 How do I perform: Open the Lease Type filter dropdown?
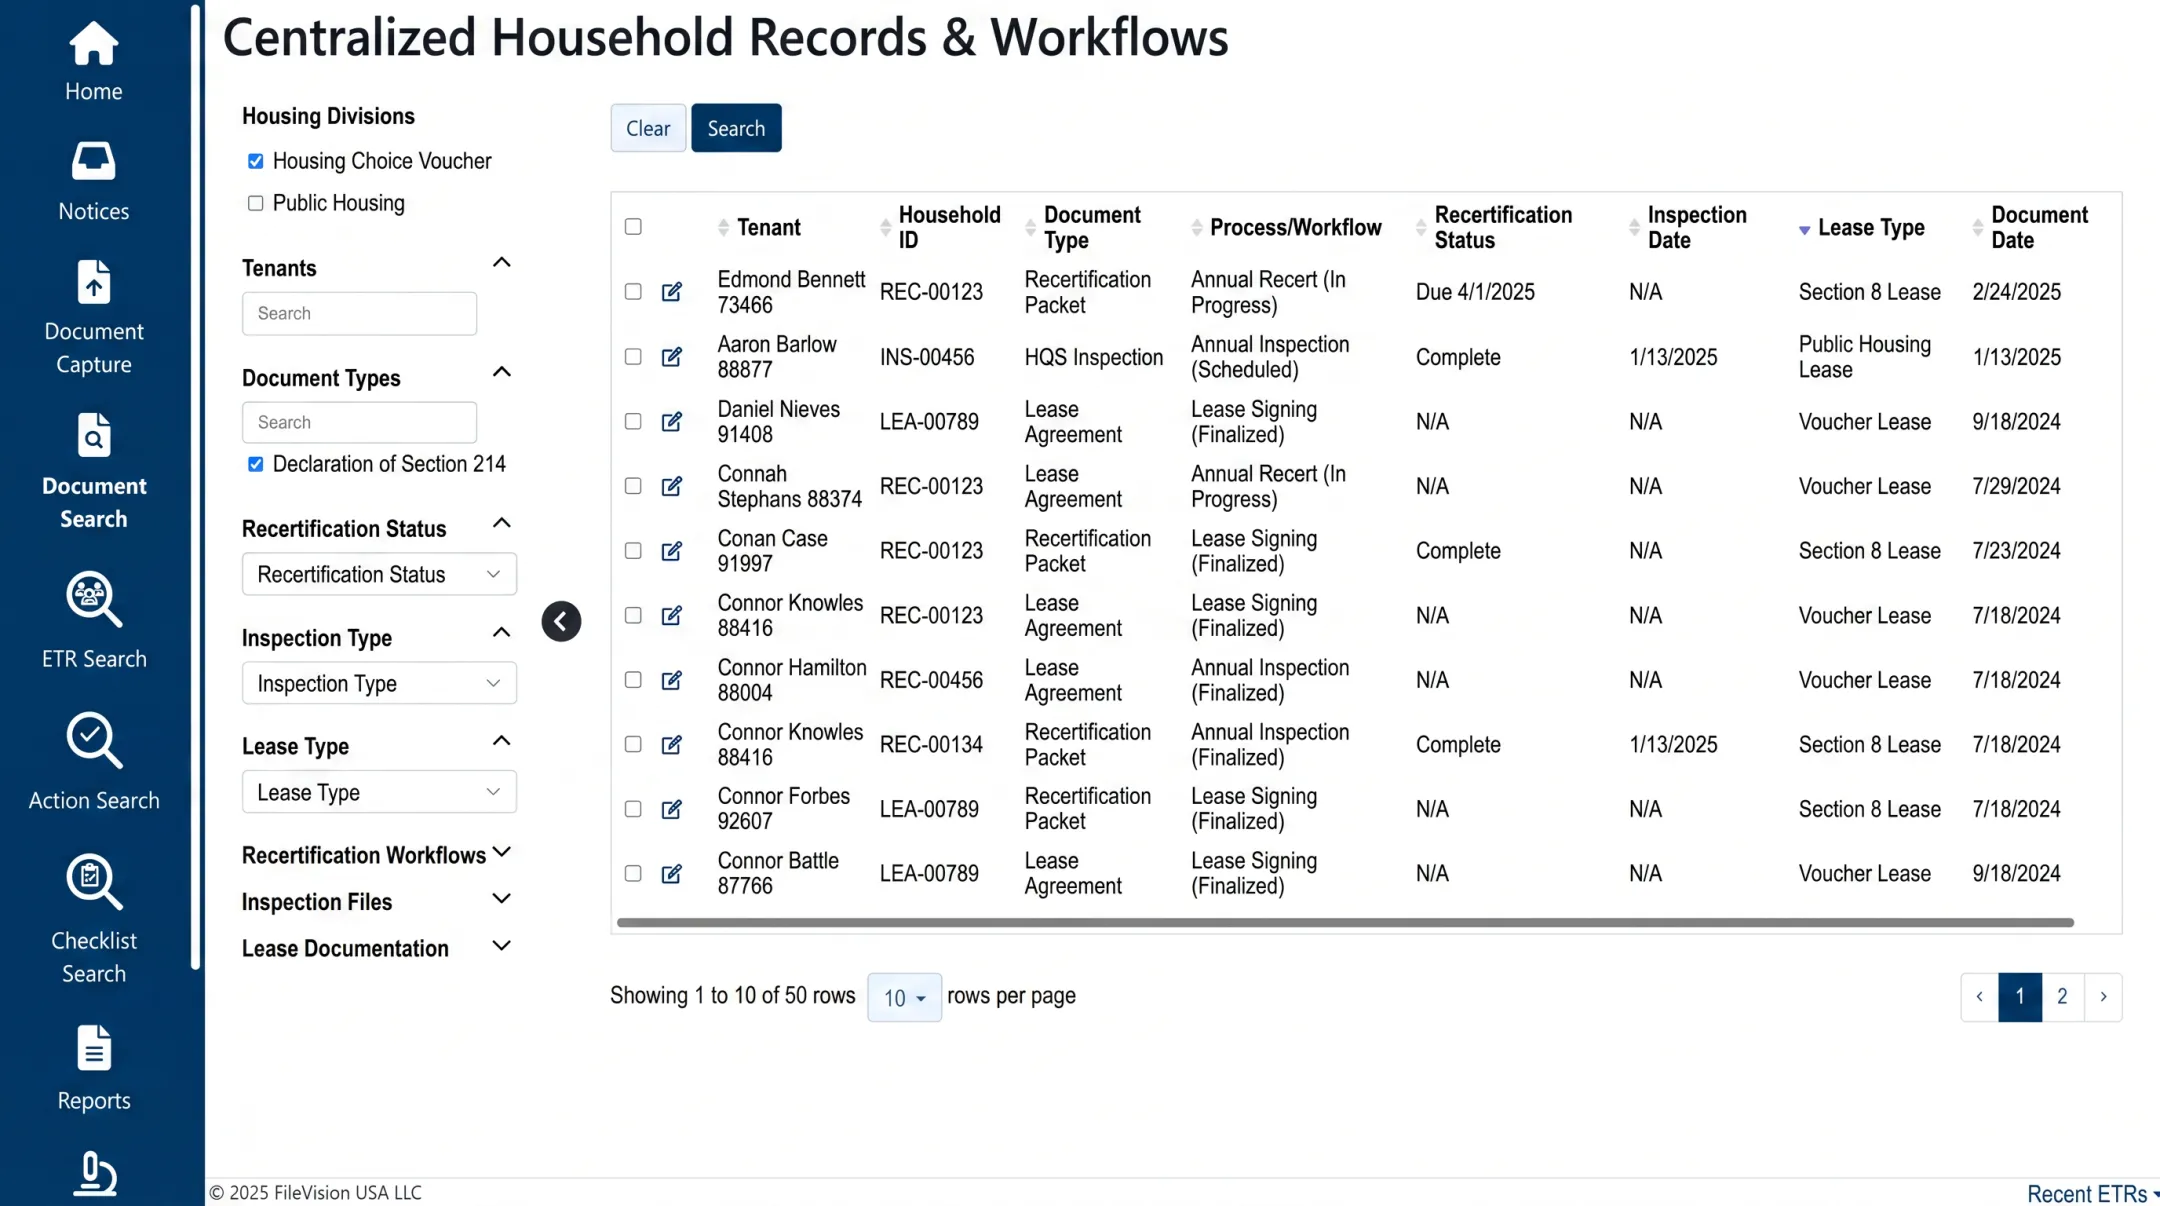379,792
